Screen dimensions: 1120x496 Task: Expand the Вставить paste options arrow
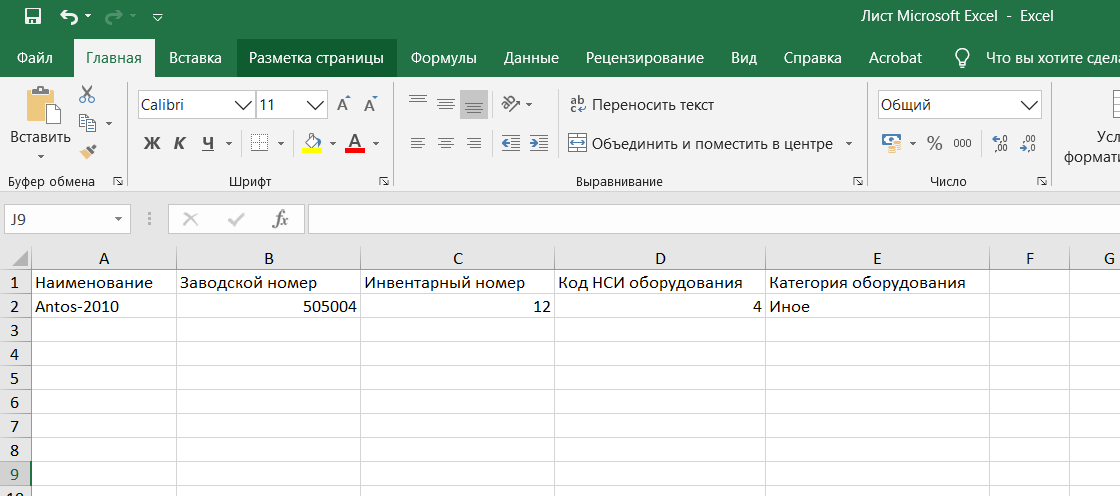41,155
